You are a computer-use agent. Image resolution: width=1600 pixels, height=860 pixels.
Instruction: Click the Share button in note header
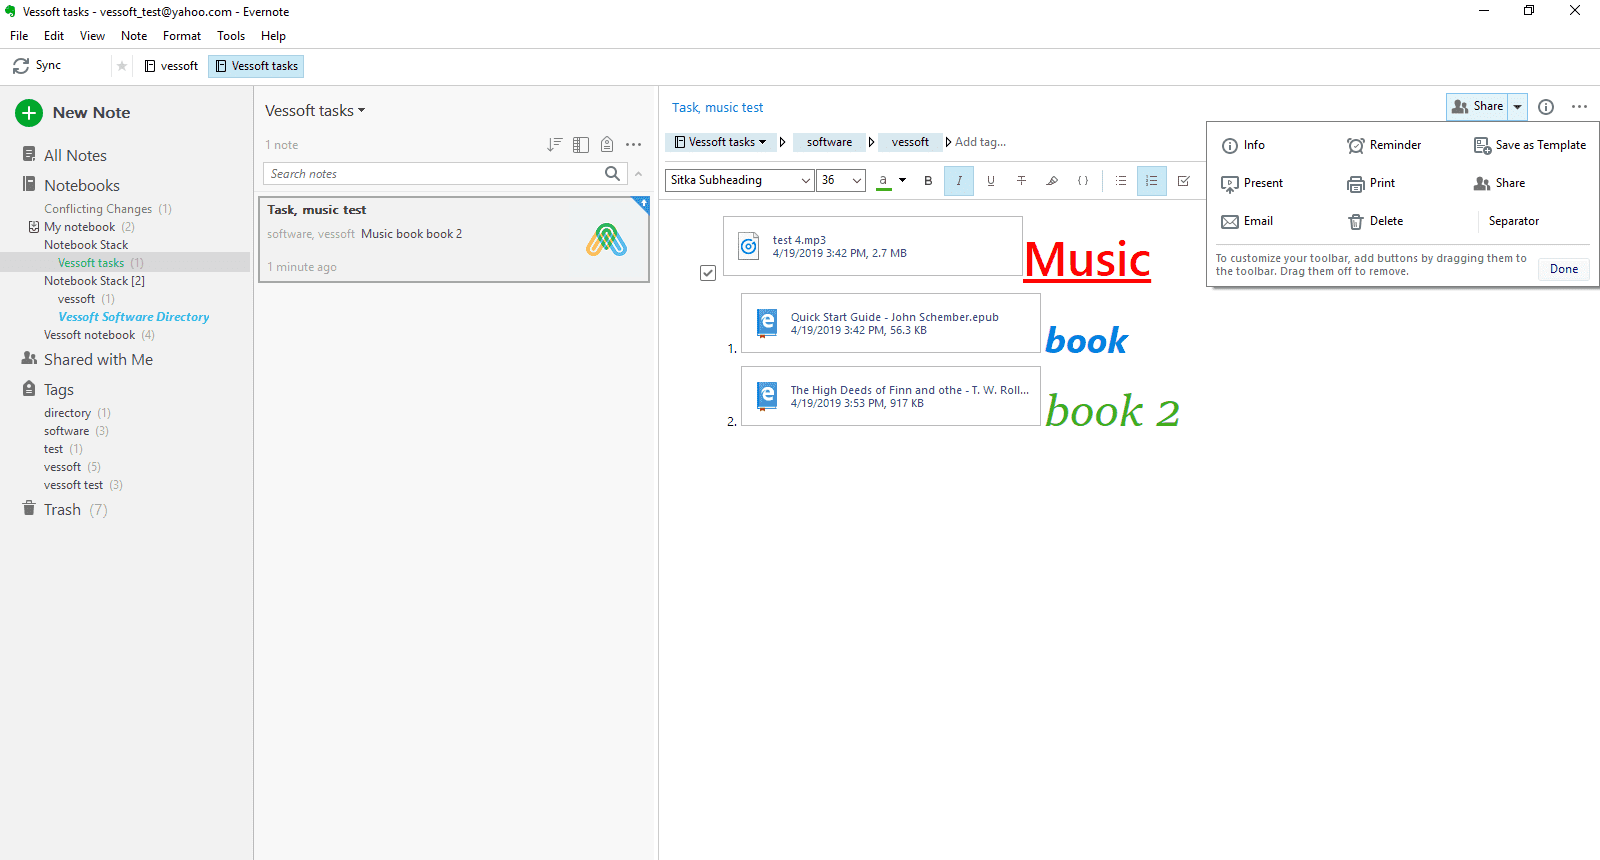tap(1477, 107)
